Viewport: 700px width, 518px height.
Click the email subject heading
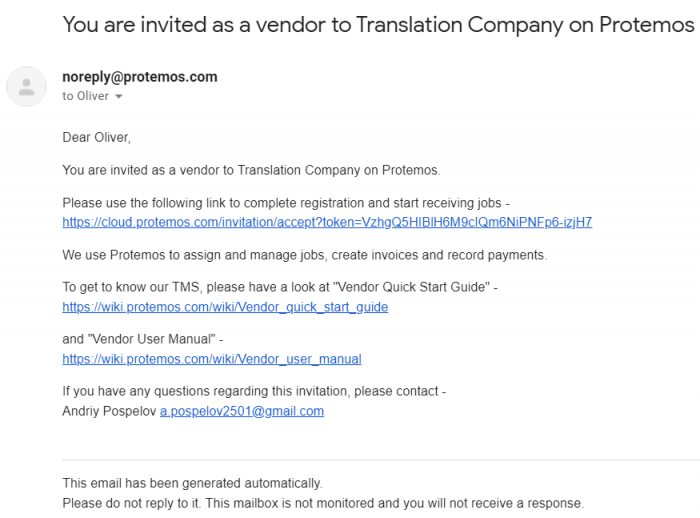378,24
